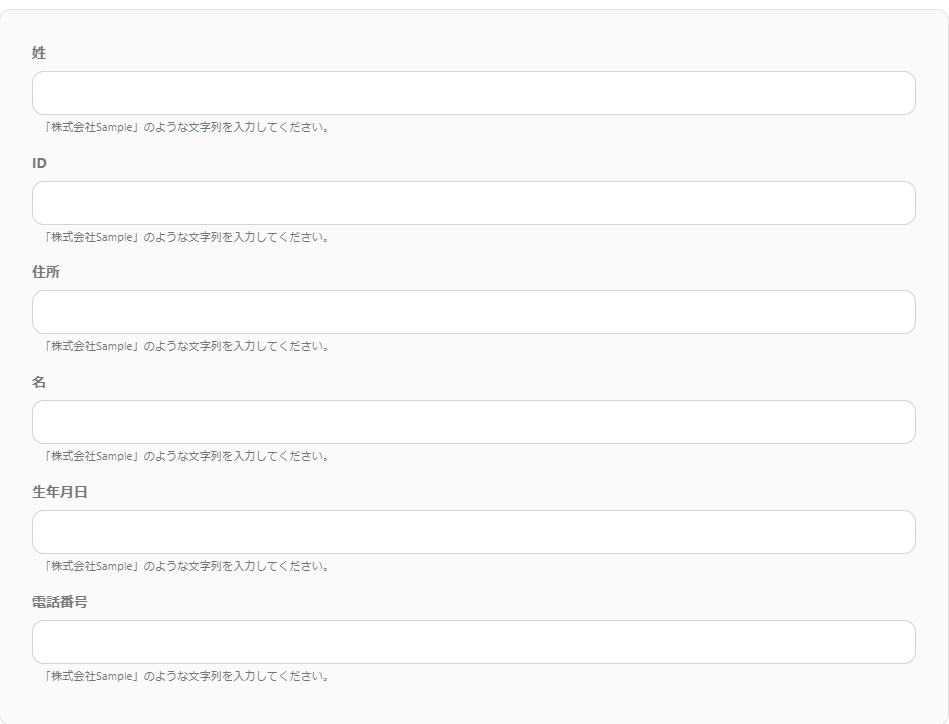
Task: Click hint text under the 姓 field
Action: click(187, 127)
